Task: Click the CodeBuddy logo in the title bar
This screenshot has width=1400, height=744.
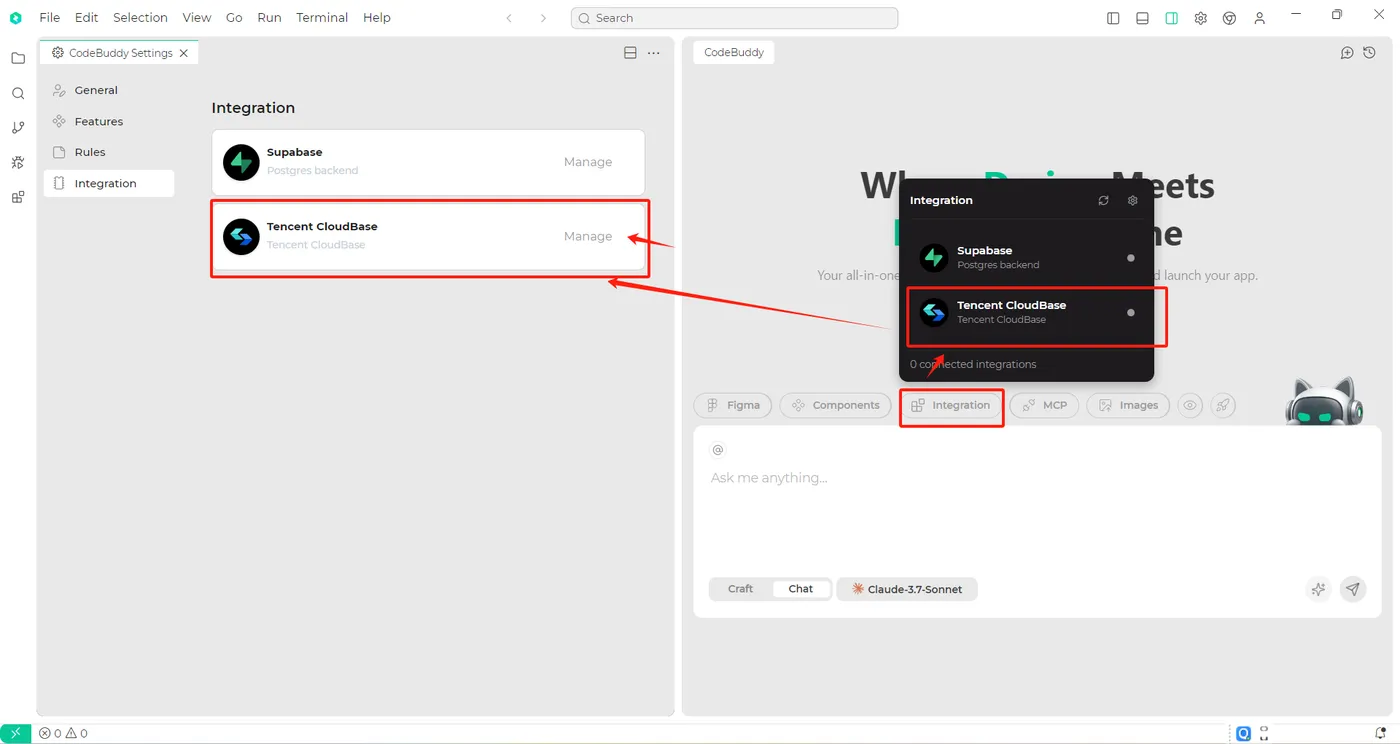Action: [16, 18]
